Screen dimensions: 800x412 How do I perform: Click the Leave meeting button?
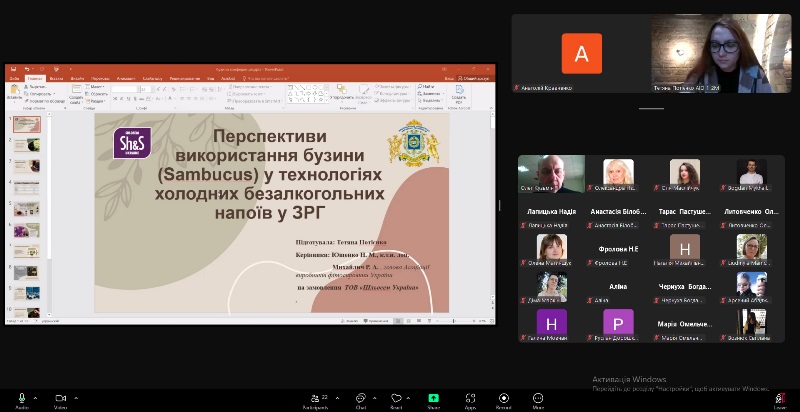pos(780,400)
